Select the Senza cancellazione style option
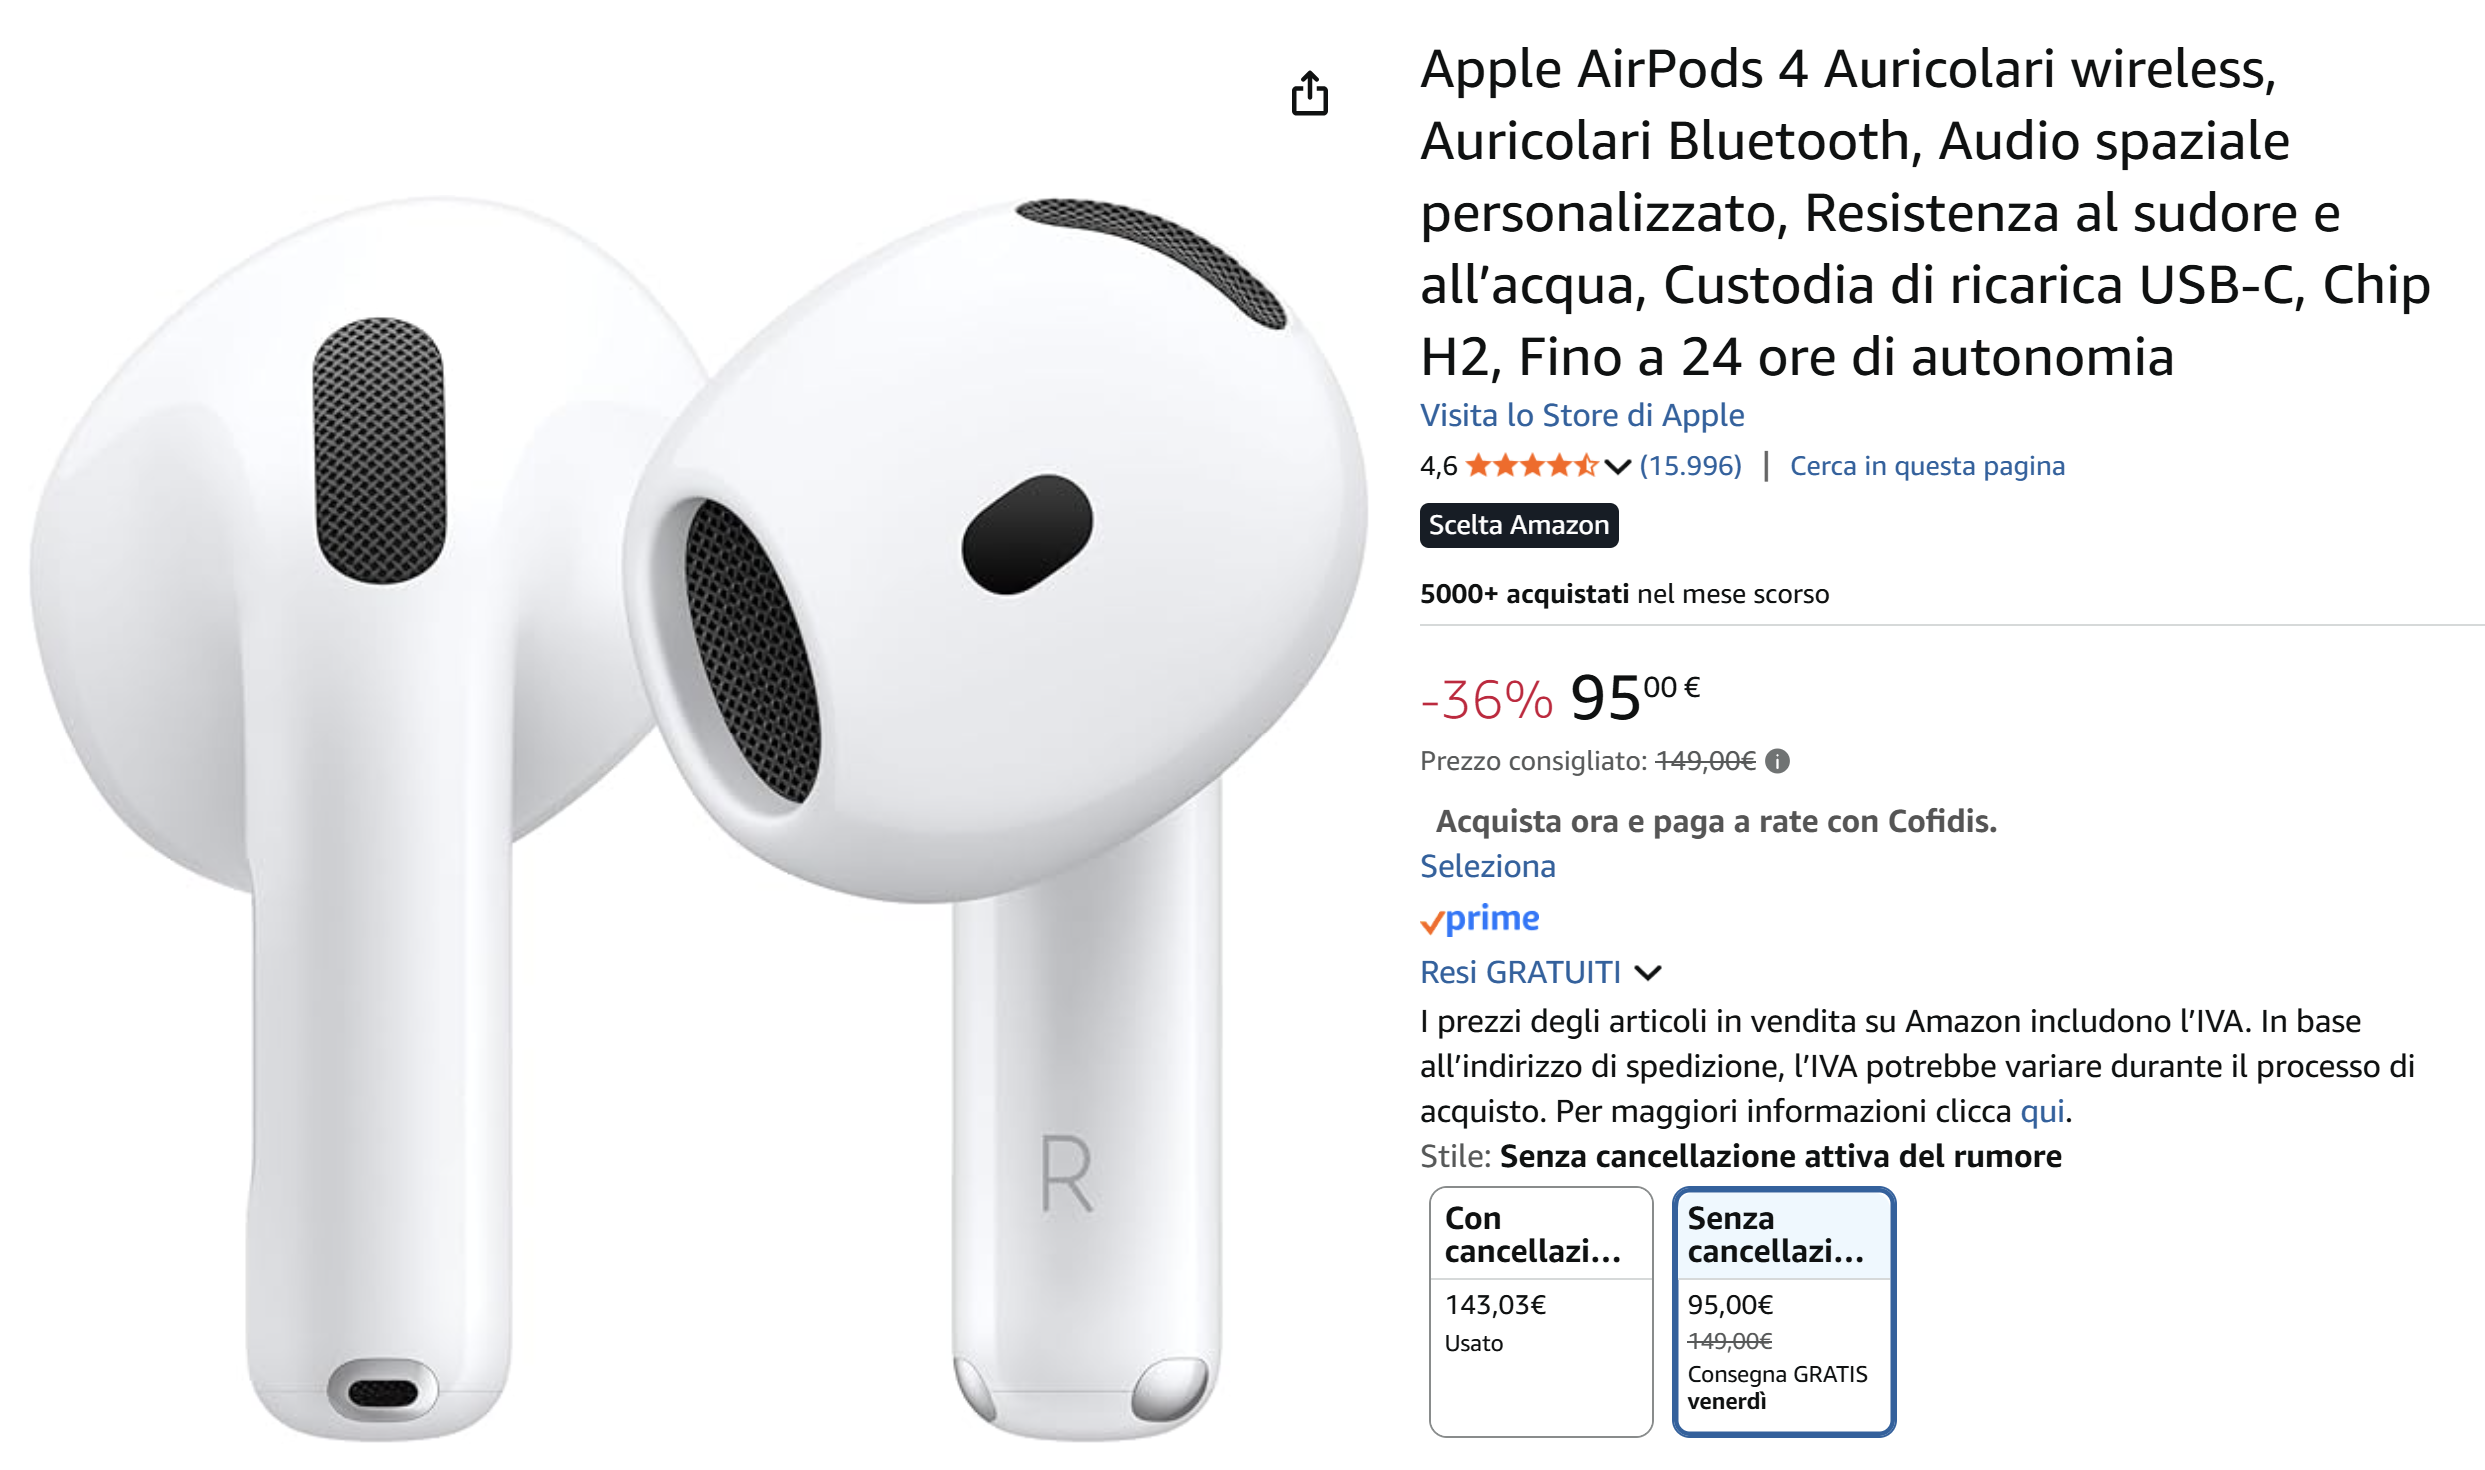 click(x=1783, y=1311)
